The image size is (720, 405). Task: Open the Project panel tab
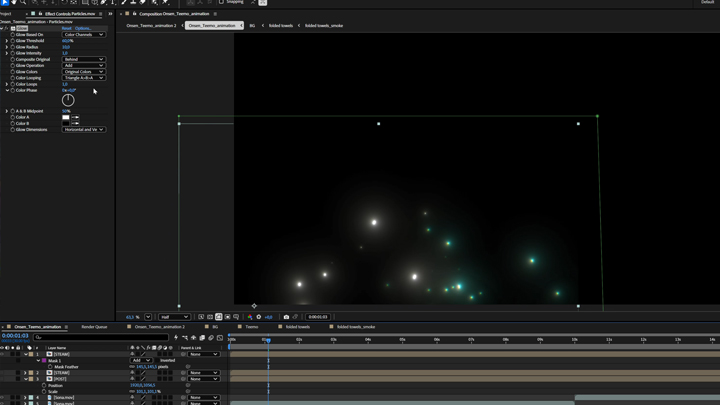pyautogui.click(x=6, y=14)
